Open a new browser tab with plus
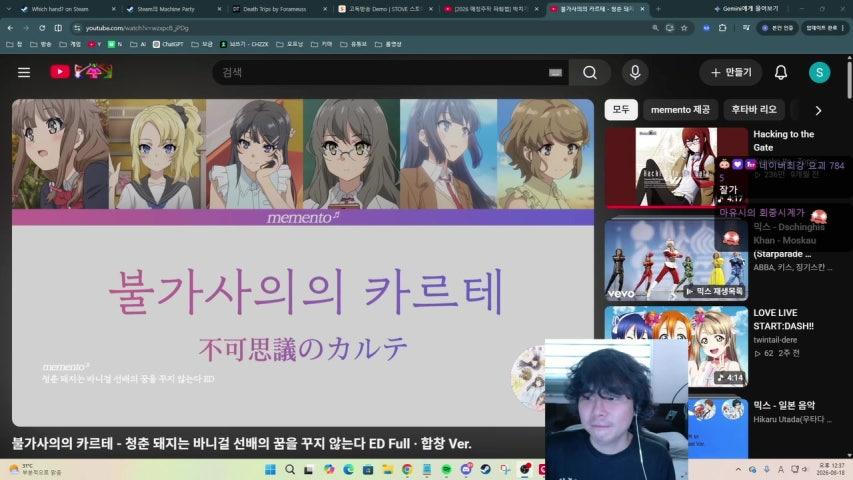The height and width of the screenshot is (480, 853). coord(658,9)
